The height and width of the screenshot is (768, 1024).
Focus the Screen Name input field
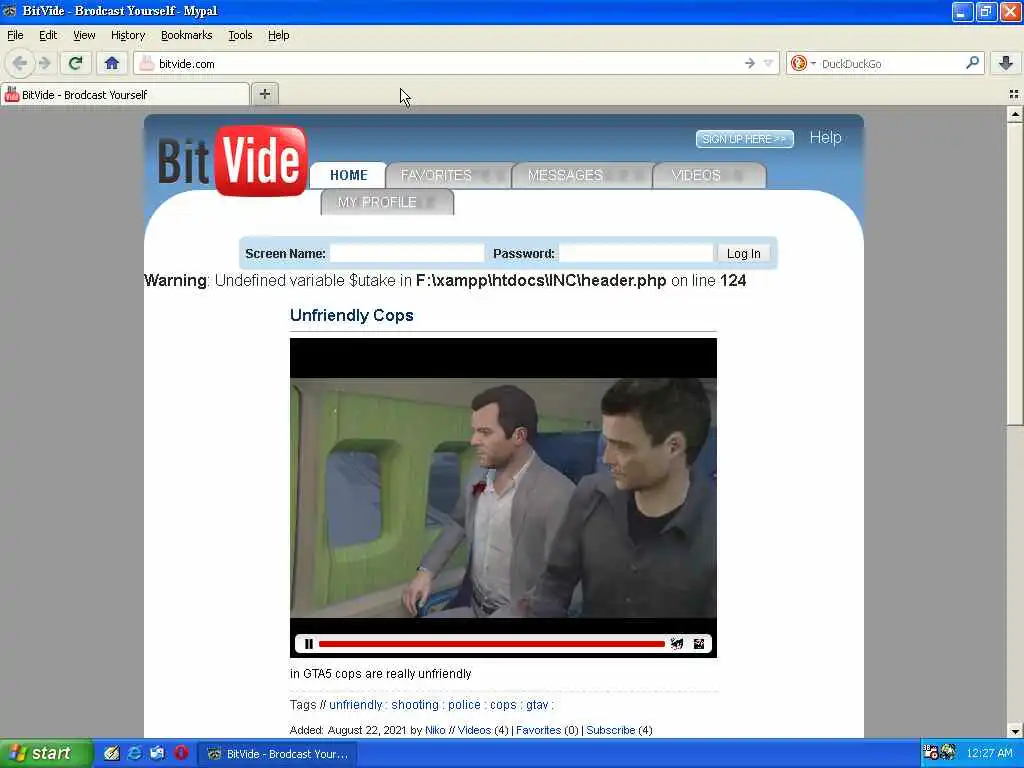[407, 253]
